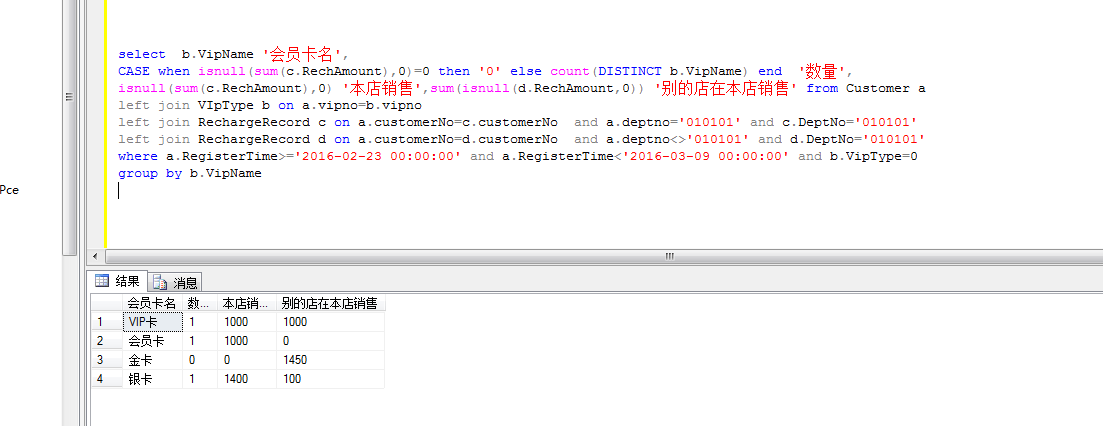
Task: Click 别的店在本店销售 value 0 in 会员卡 row
Action: tap(330, 341)
